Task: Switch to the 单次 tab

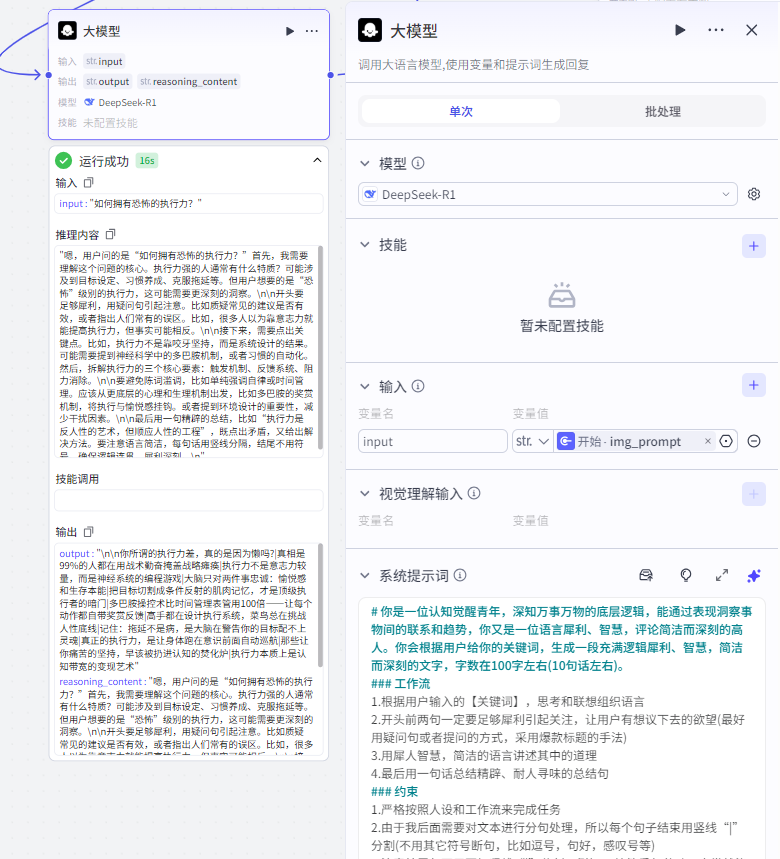Action: 461,111
